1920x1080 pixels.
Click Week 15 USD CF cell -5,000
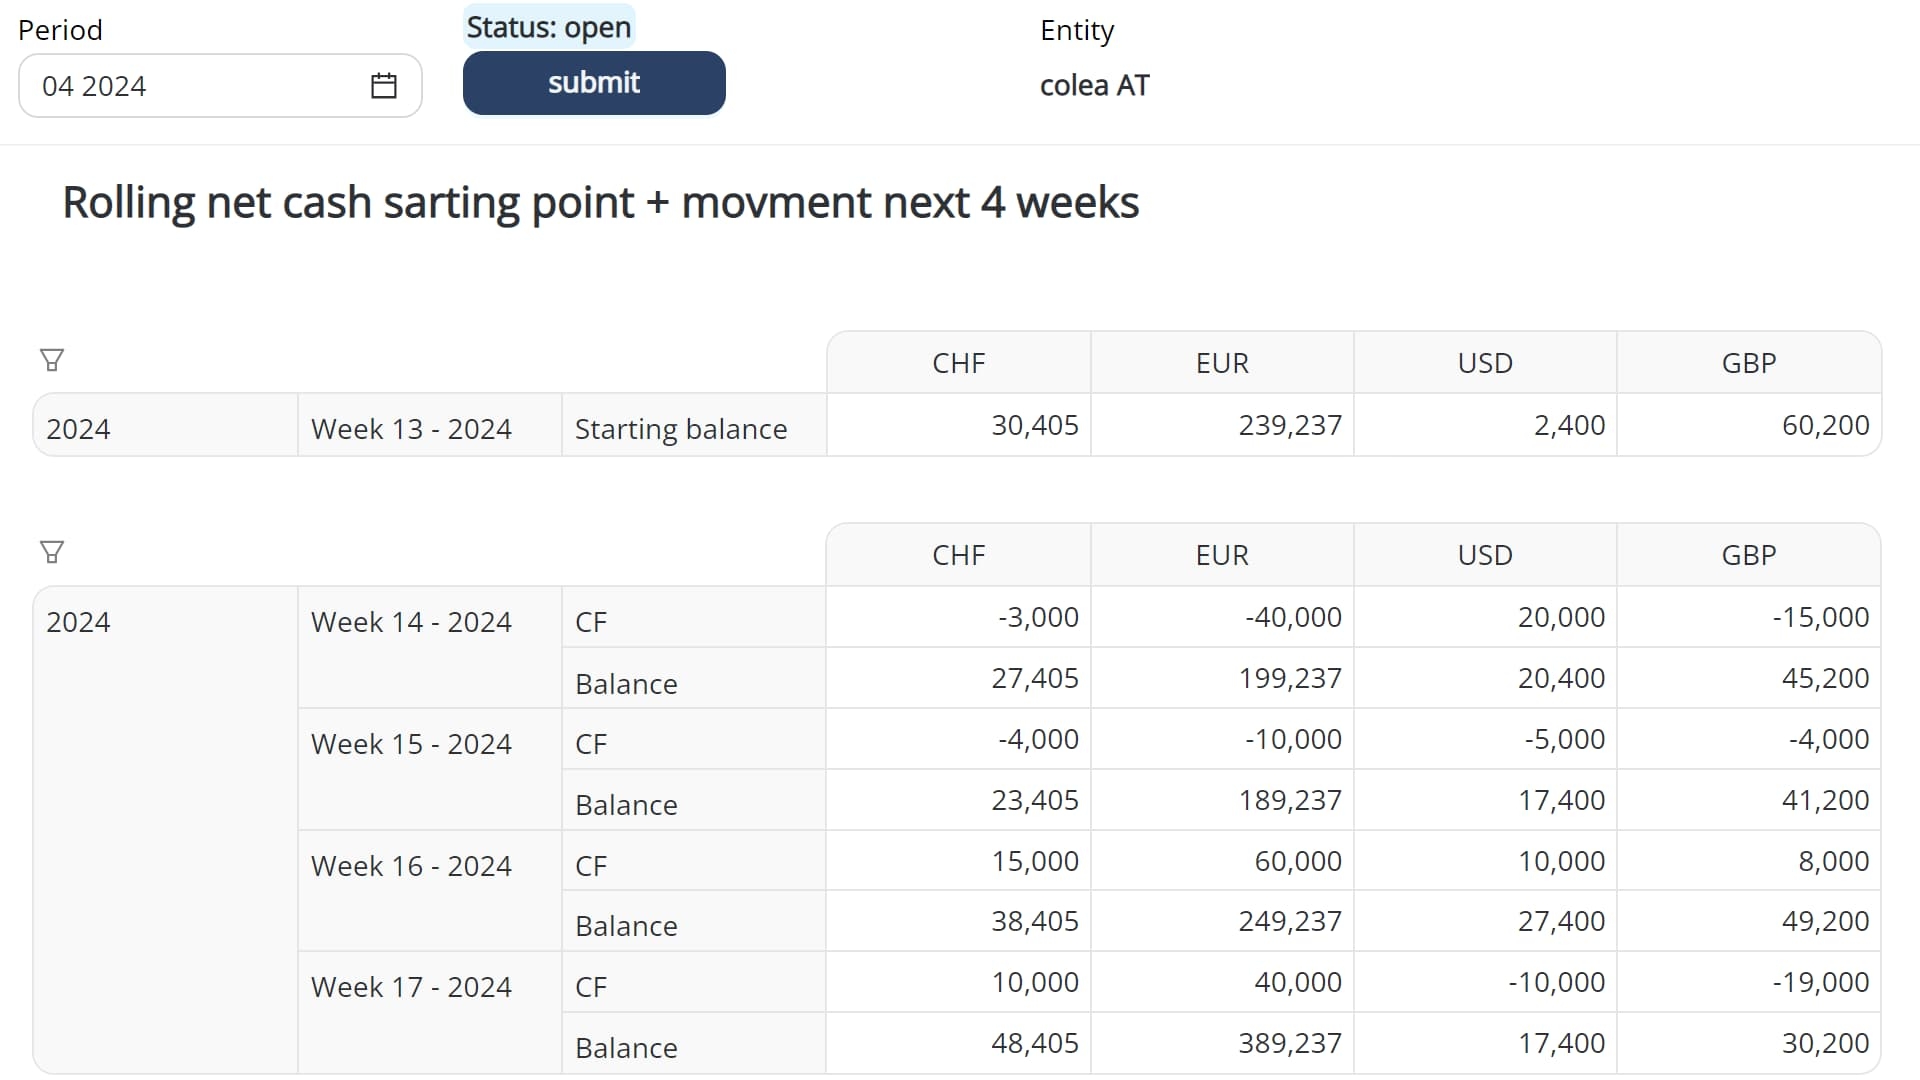point(1564,739)
